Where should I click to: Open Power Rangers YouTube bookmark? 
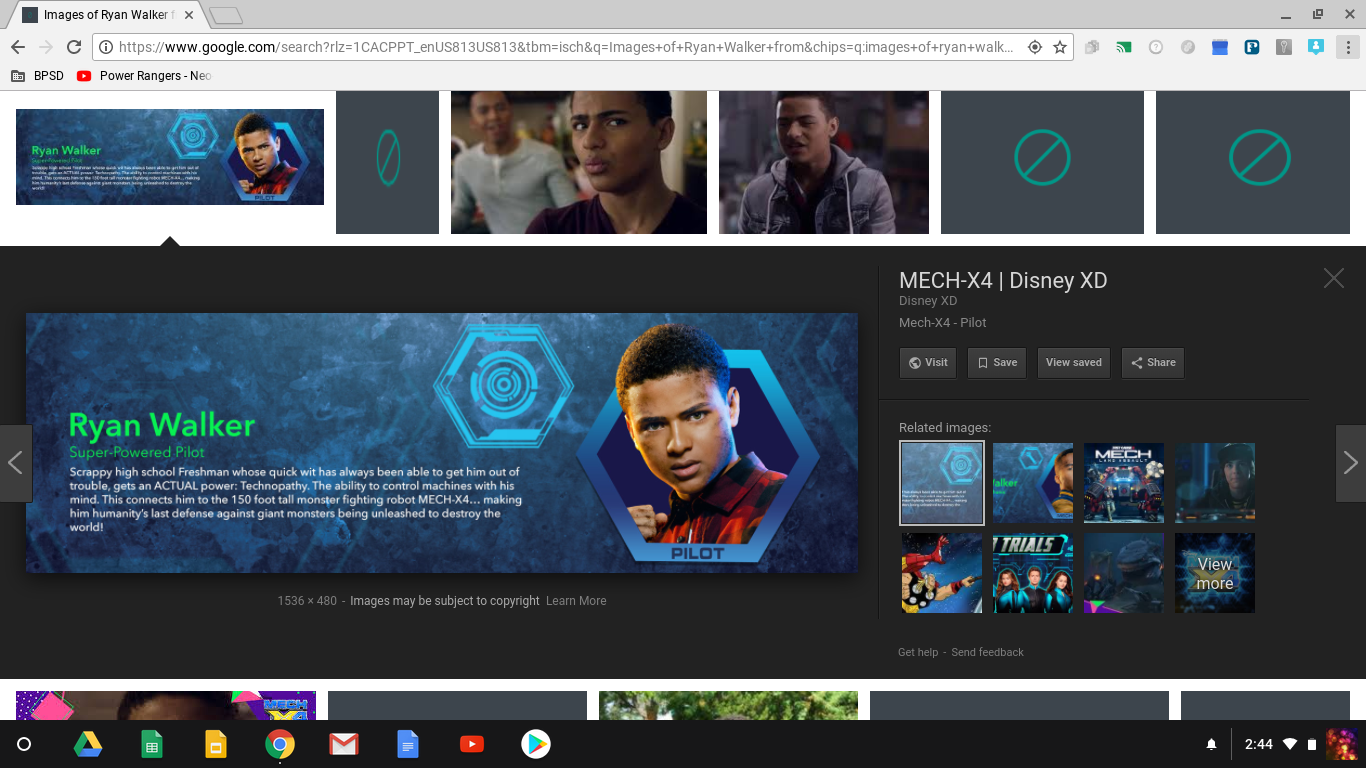tap(144, 76)
